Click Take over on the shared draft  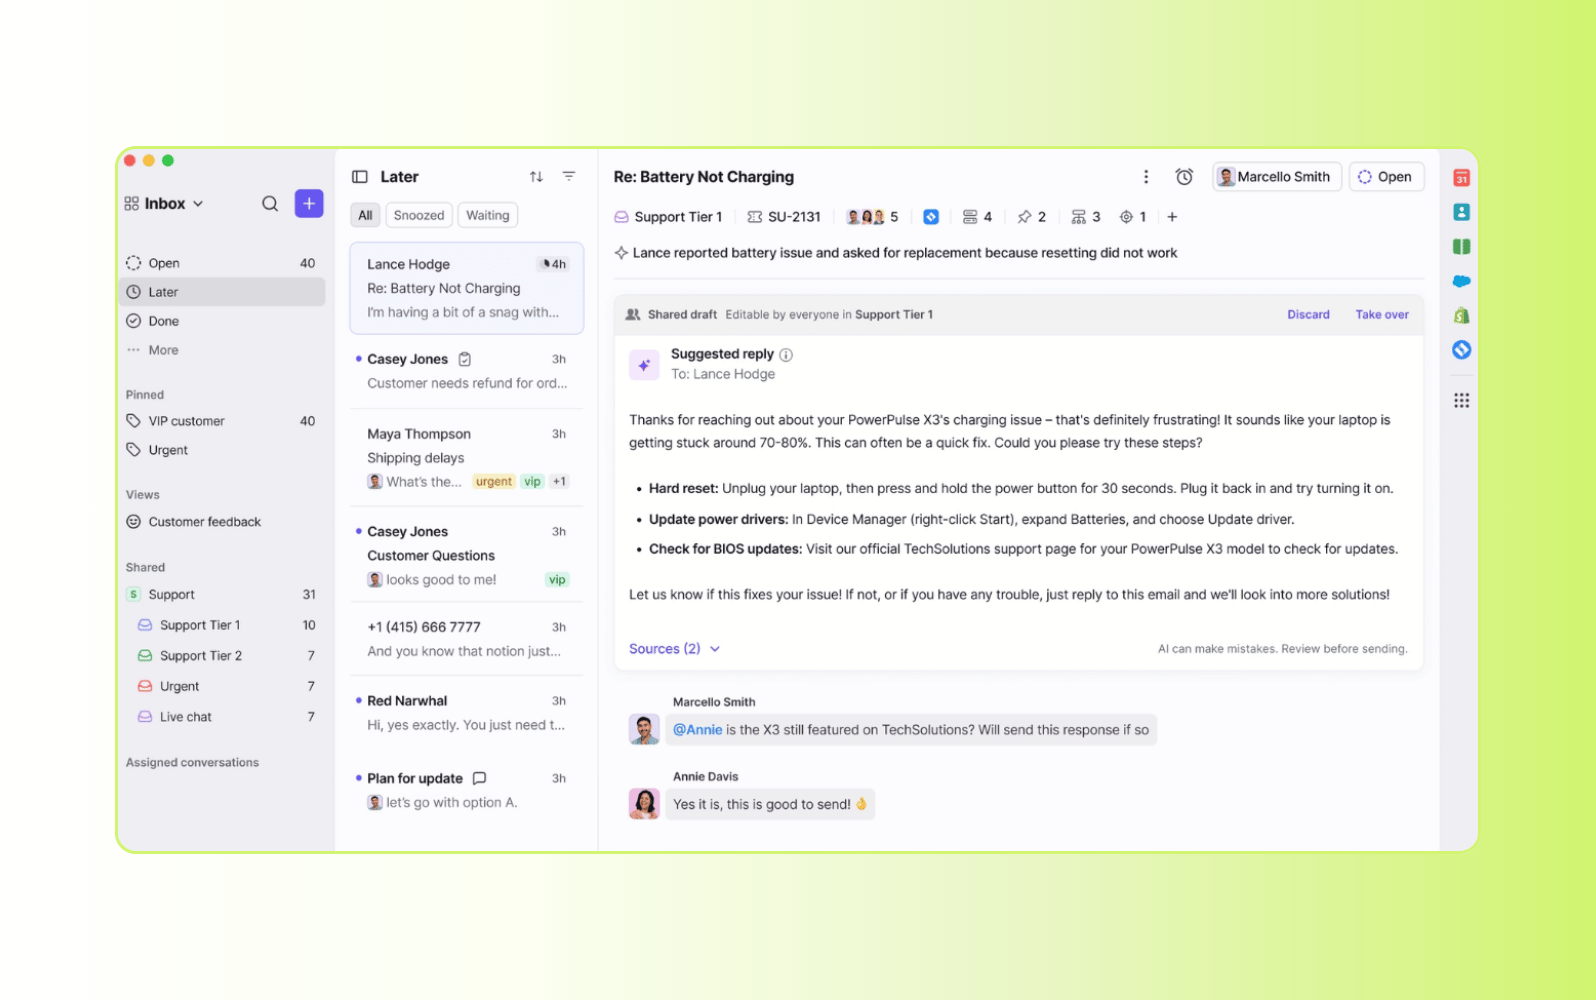[1382, 314]
